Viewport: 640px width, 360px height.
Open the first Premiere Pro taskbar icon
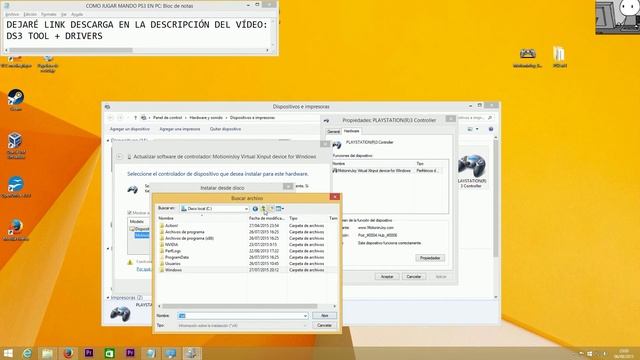89,353
